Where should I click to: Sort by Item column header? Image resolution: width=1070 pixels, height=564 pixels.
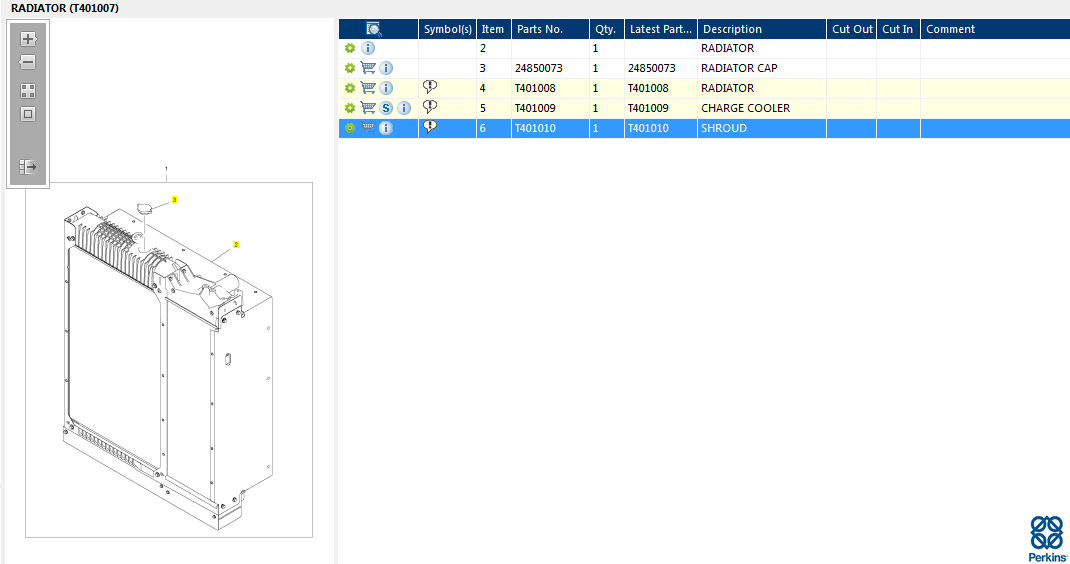[493, 29]
